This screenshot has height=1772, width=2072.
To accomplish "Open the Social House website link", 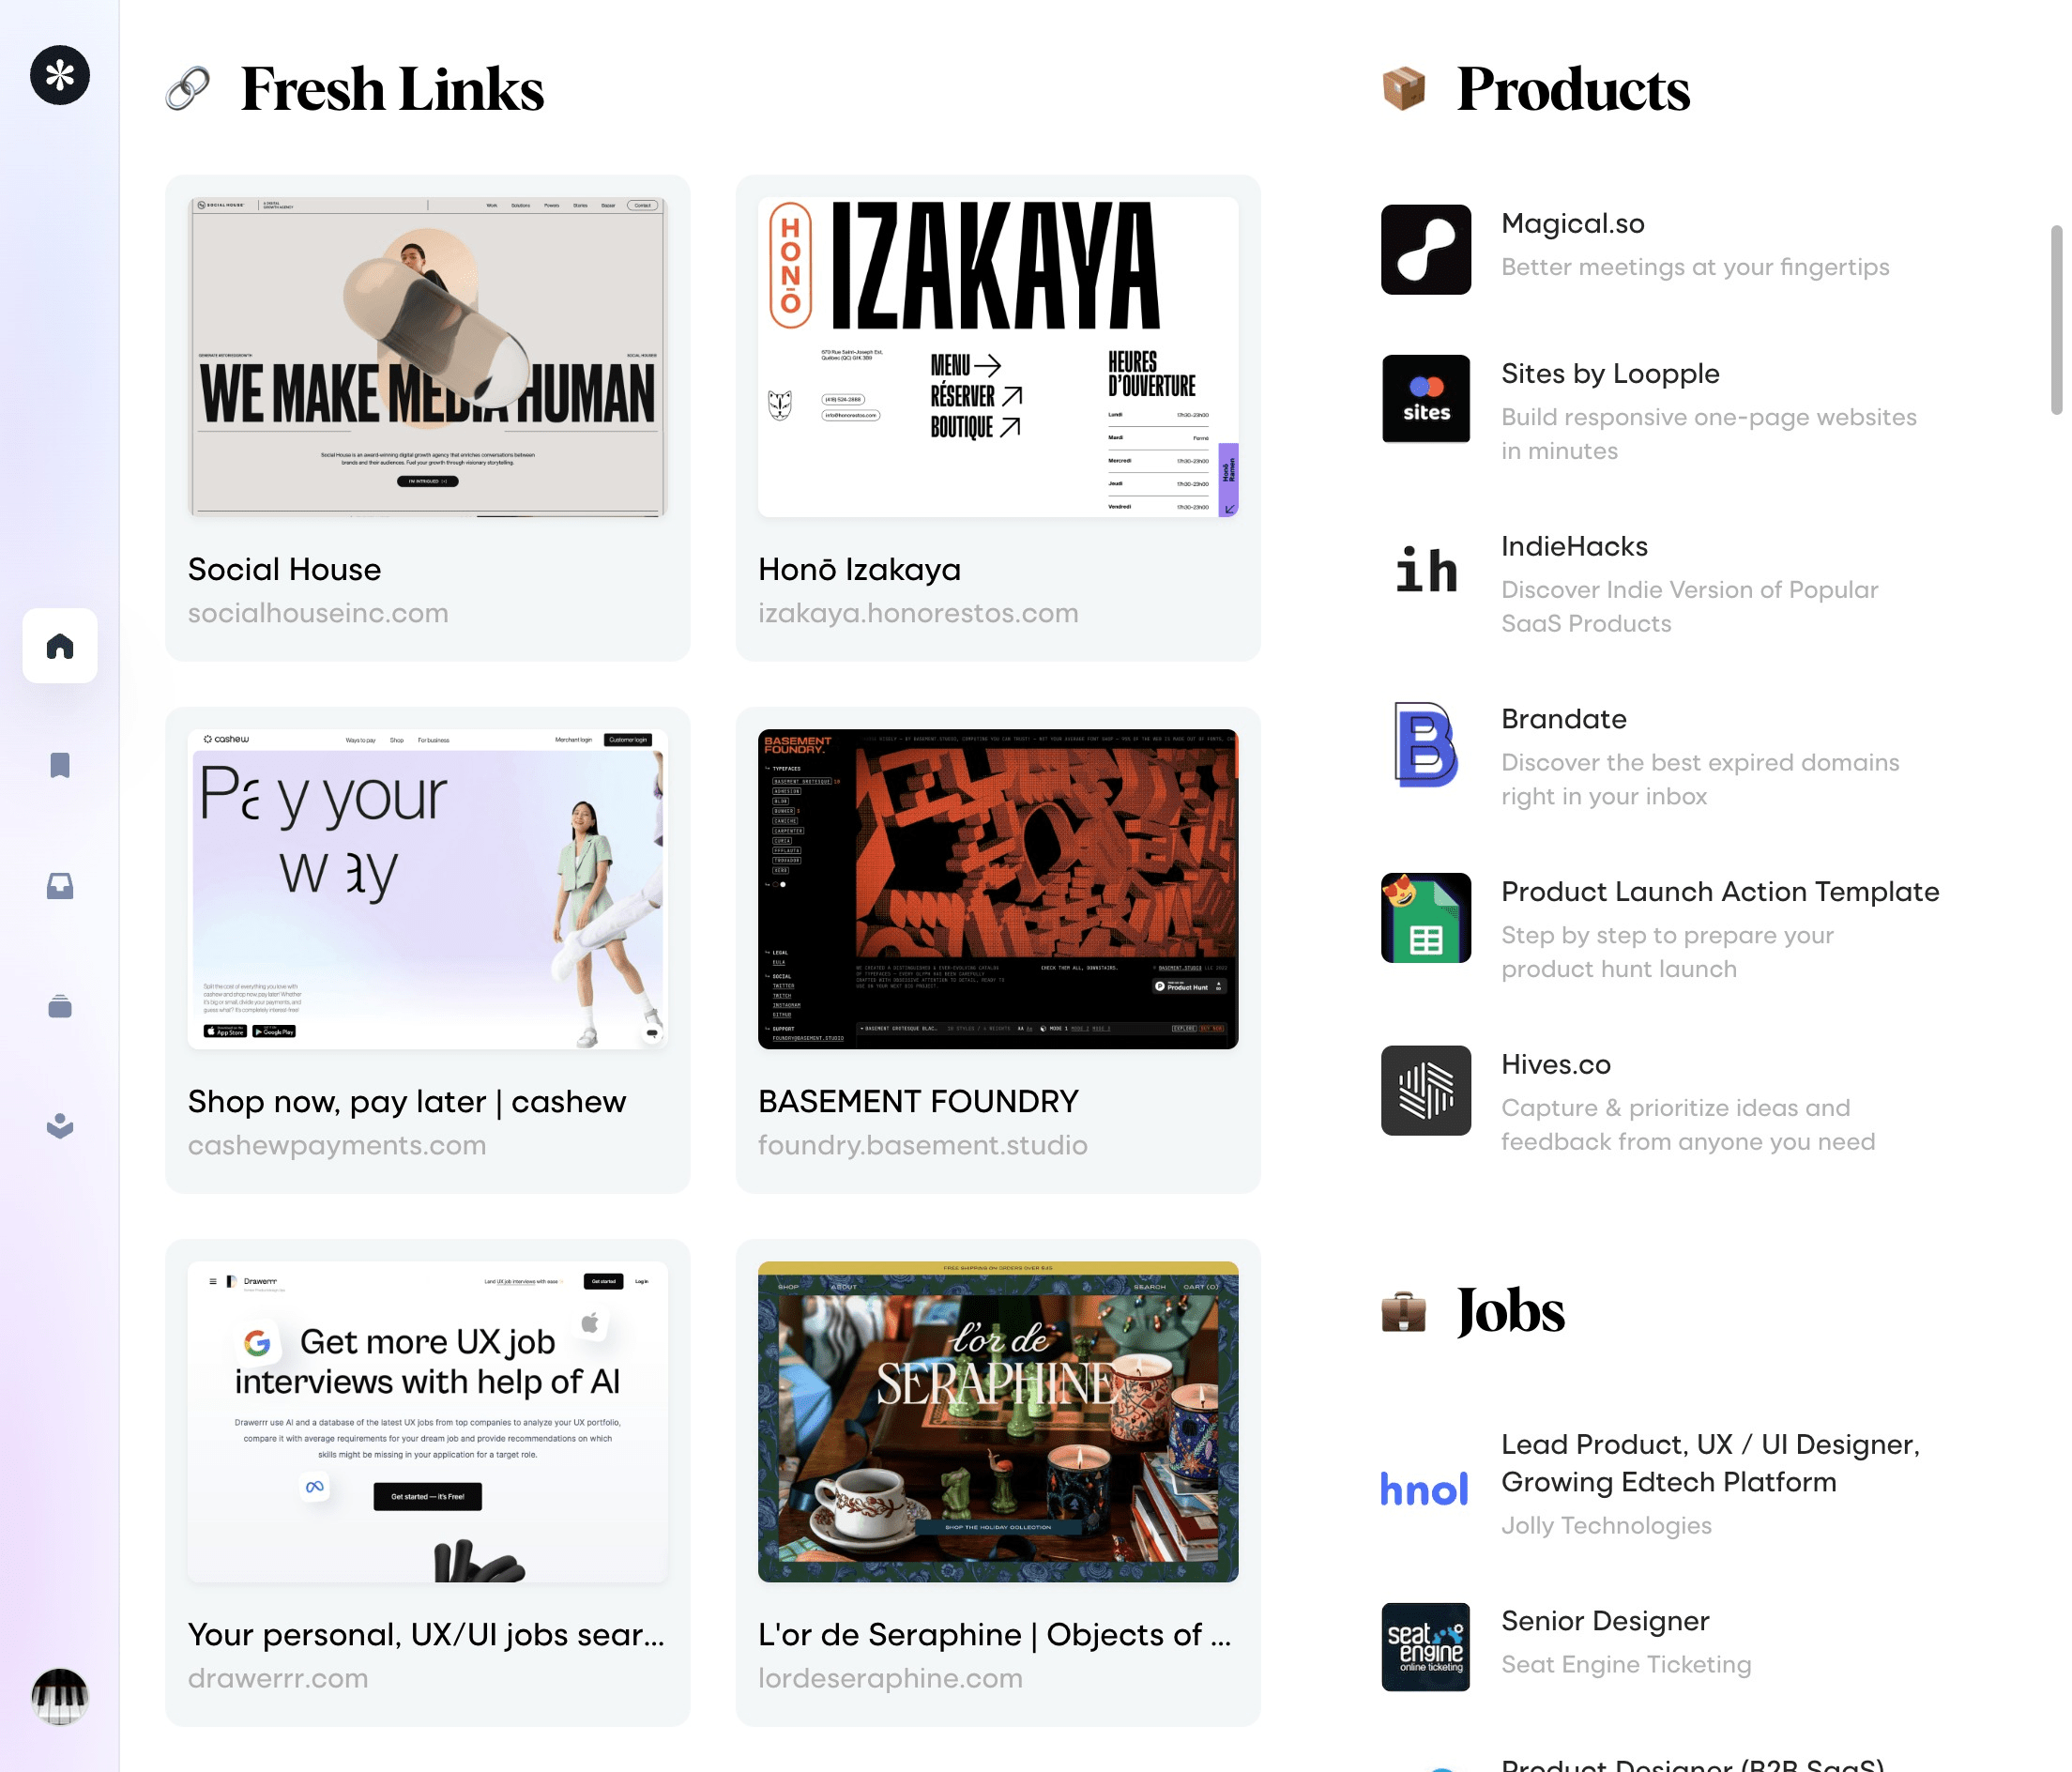I will coord(320,610).
